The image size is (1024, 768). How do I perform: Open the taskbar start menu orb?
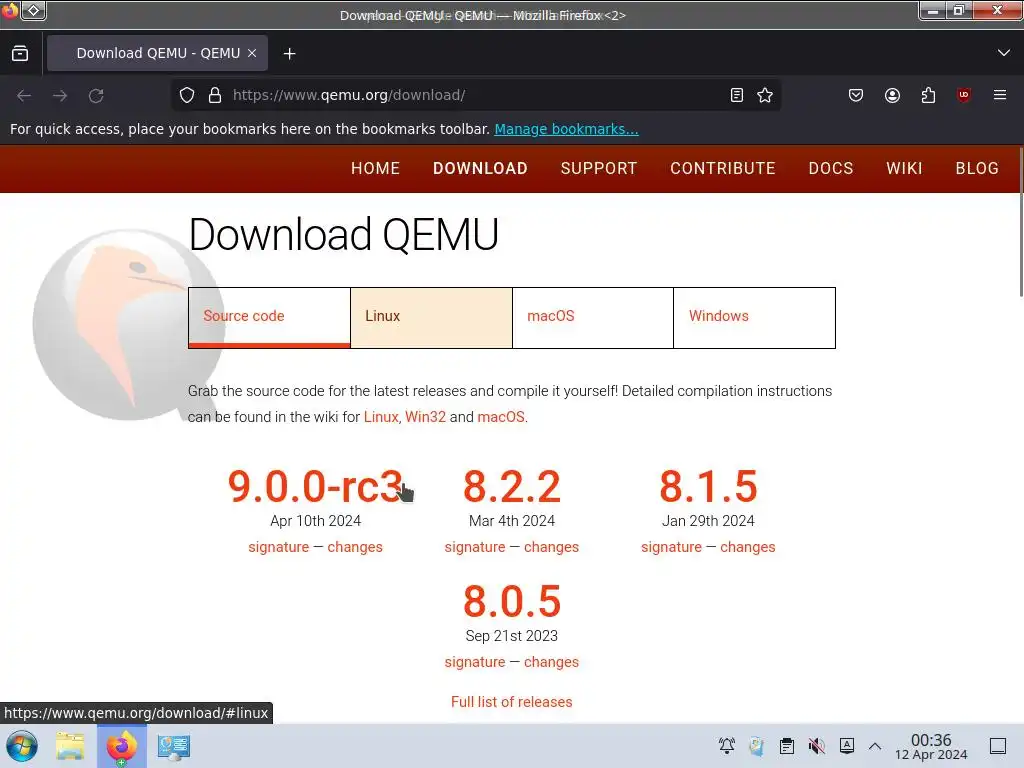point(22,746)
